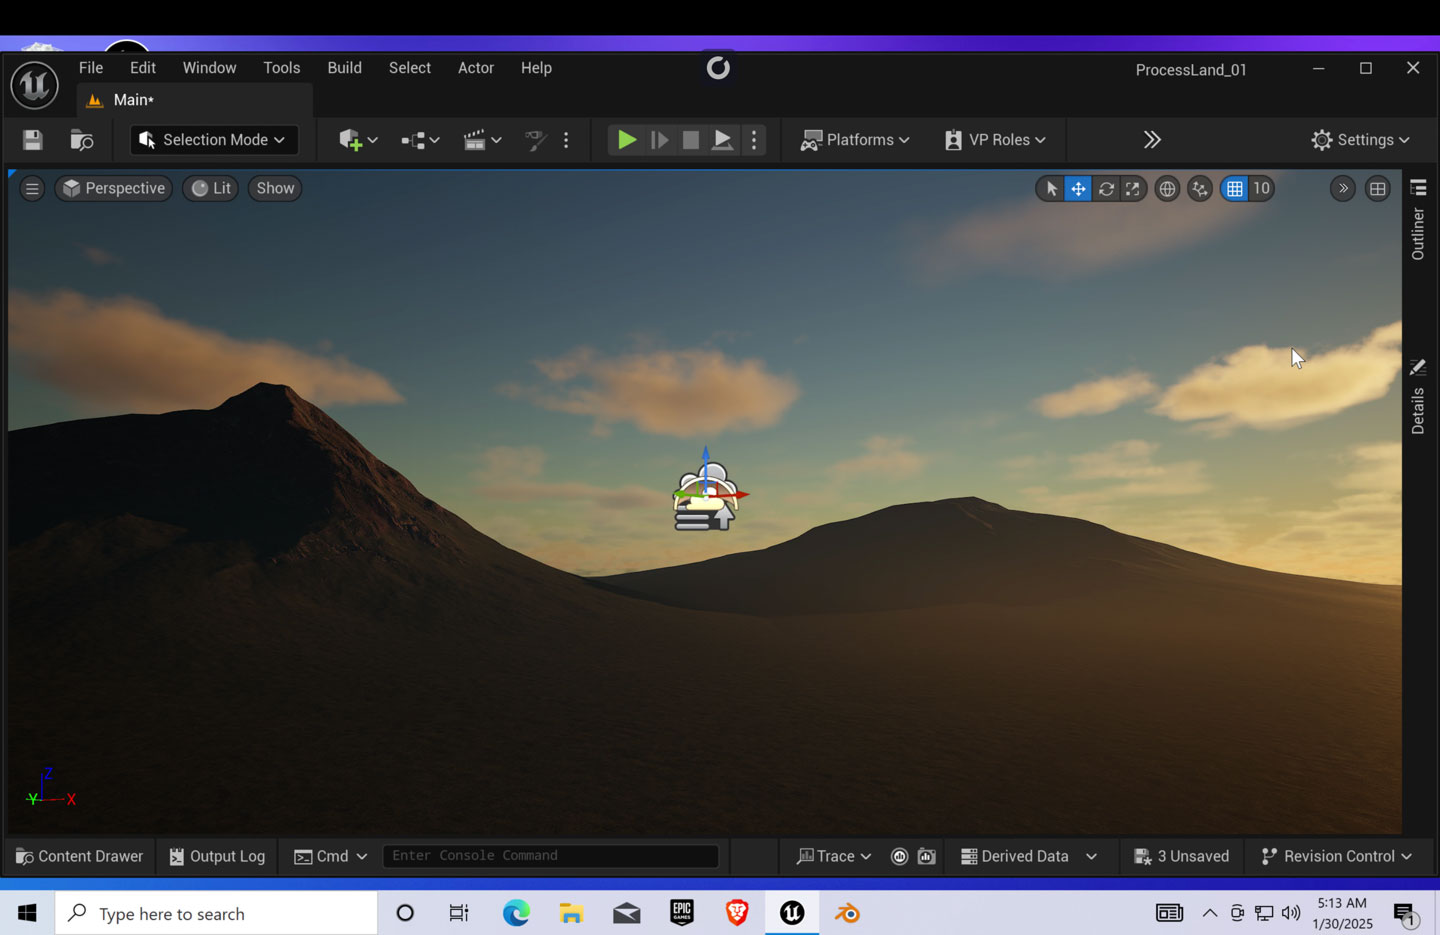Expand the Settings dropdown

tap(1360, 140)
